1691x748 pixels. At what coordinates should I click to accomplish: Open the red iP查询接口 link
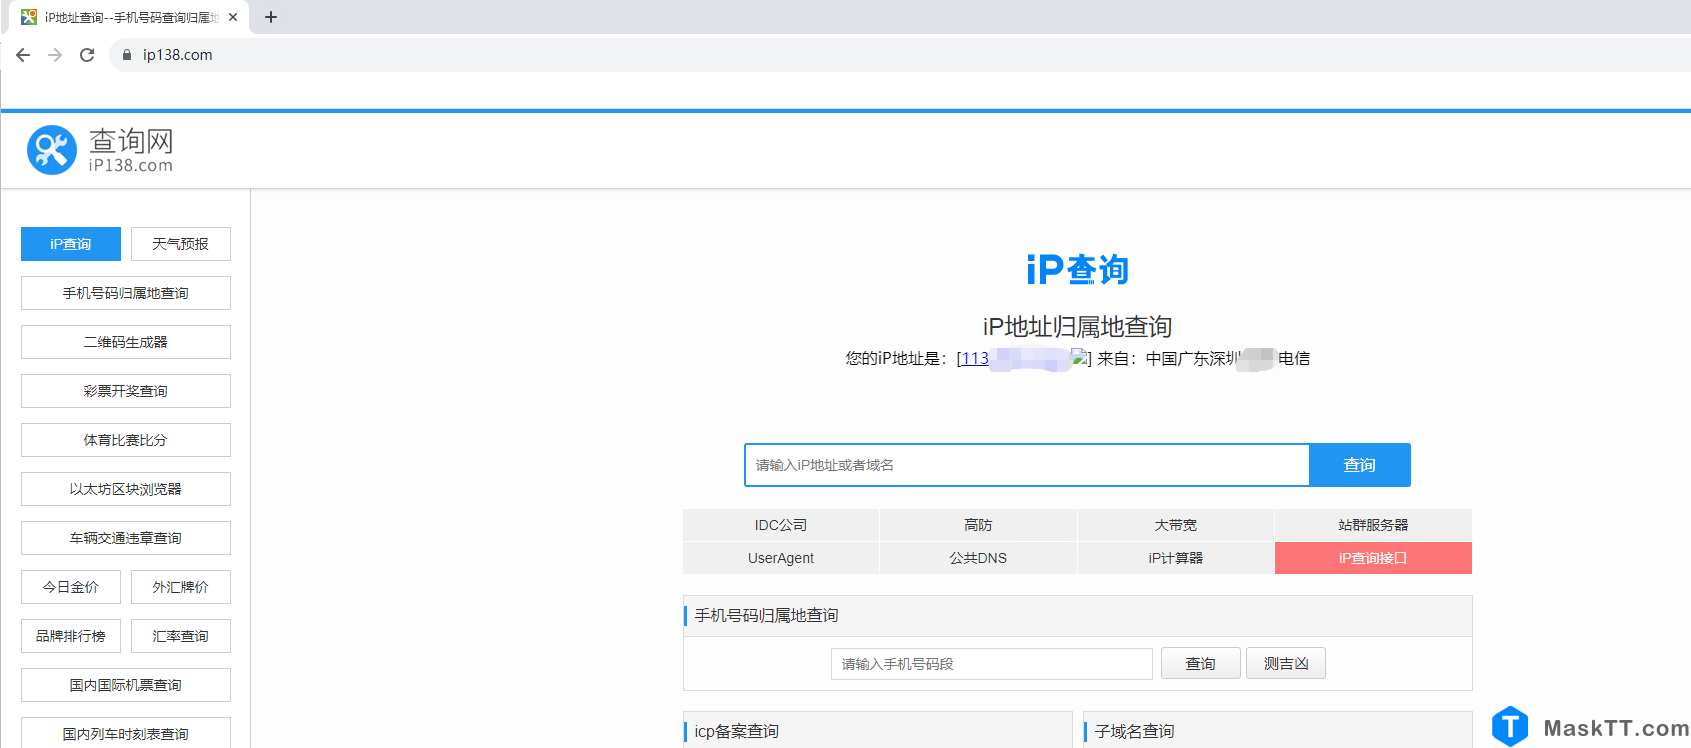(1373, 558)
